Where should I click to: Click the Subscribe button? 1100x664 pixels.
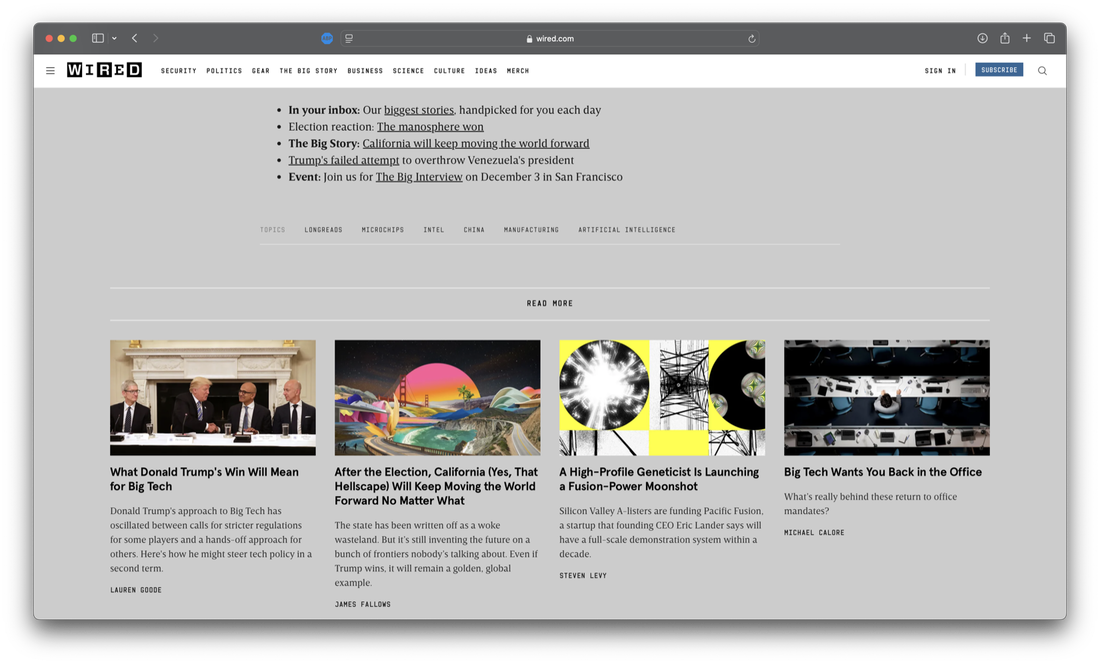(999, 70)
